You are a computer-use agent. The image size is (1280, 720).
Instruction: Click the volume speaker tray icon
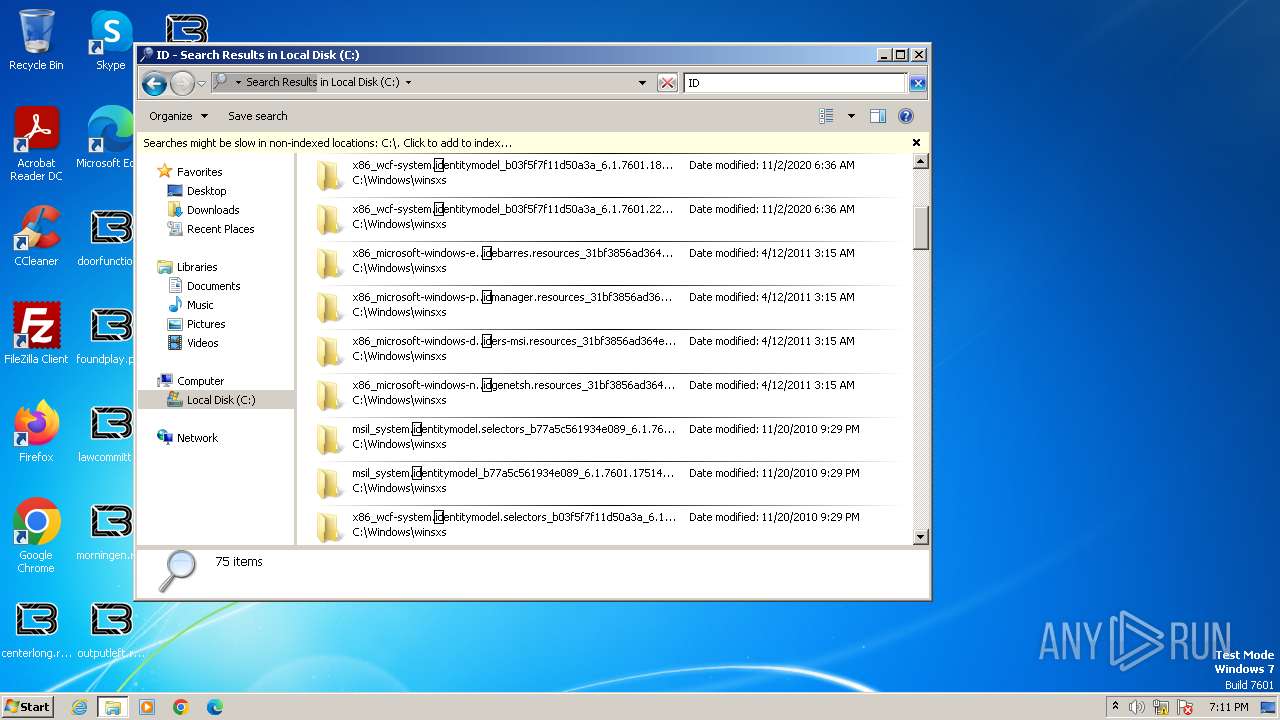coord(1137,707)
